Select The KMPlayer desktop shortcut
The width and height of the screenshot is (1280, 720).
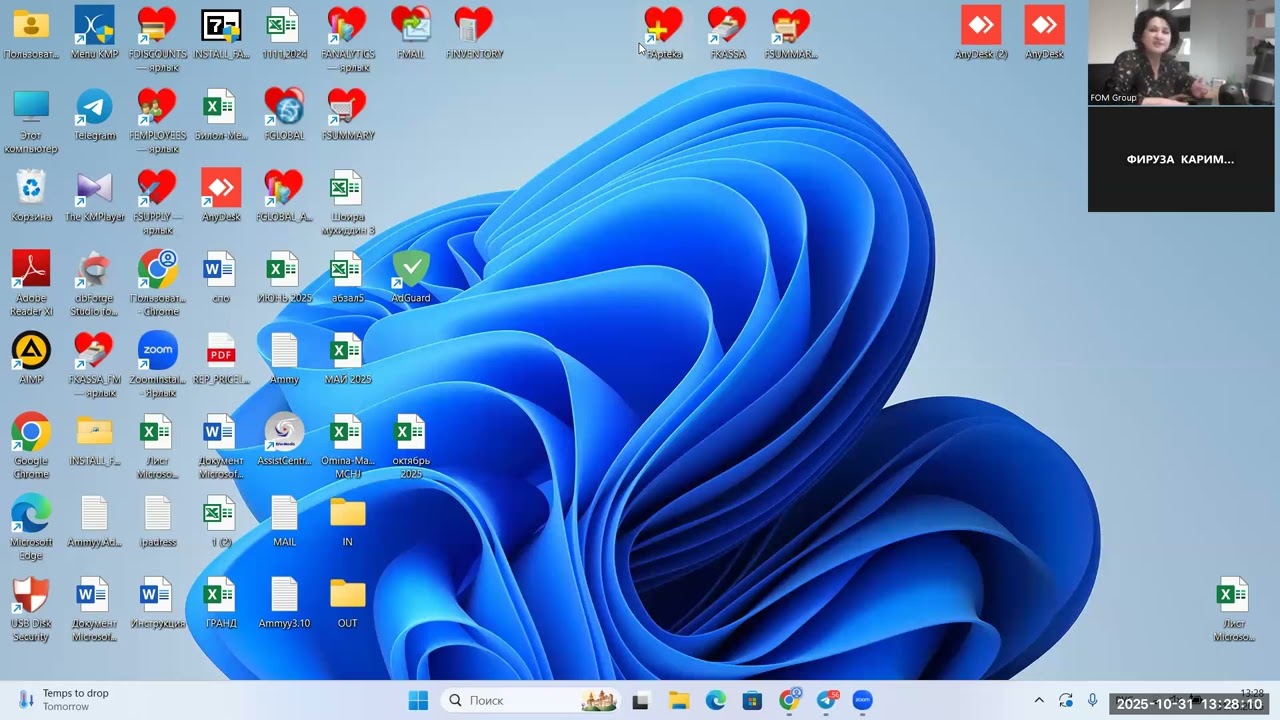tap(94, 196)
